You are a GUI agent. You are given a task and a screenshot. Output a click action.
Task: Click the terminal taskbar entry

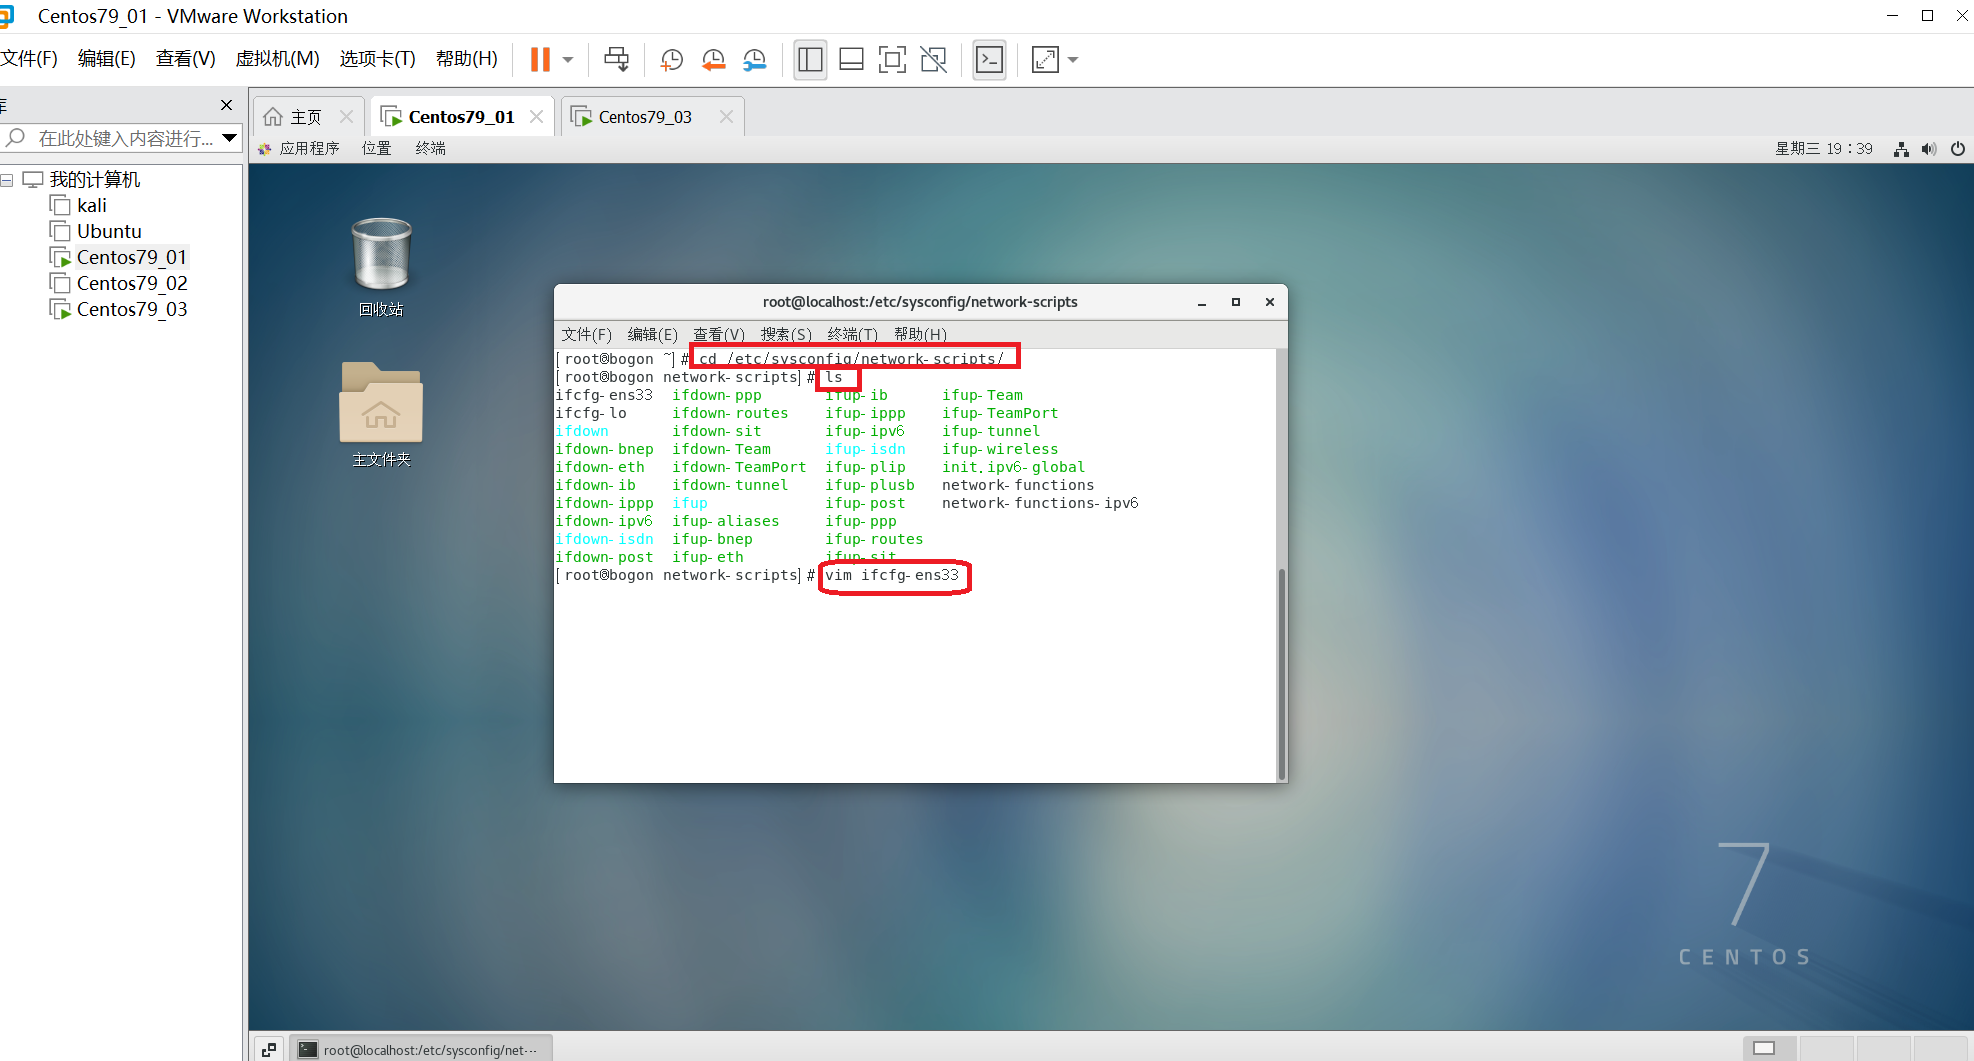click(x=421, y=1049)
